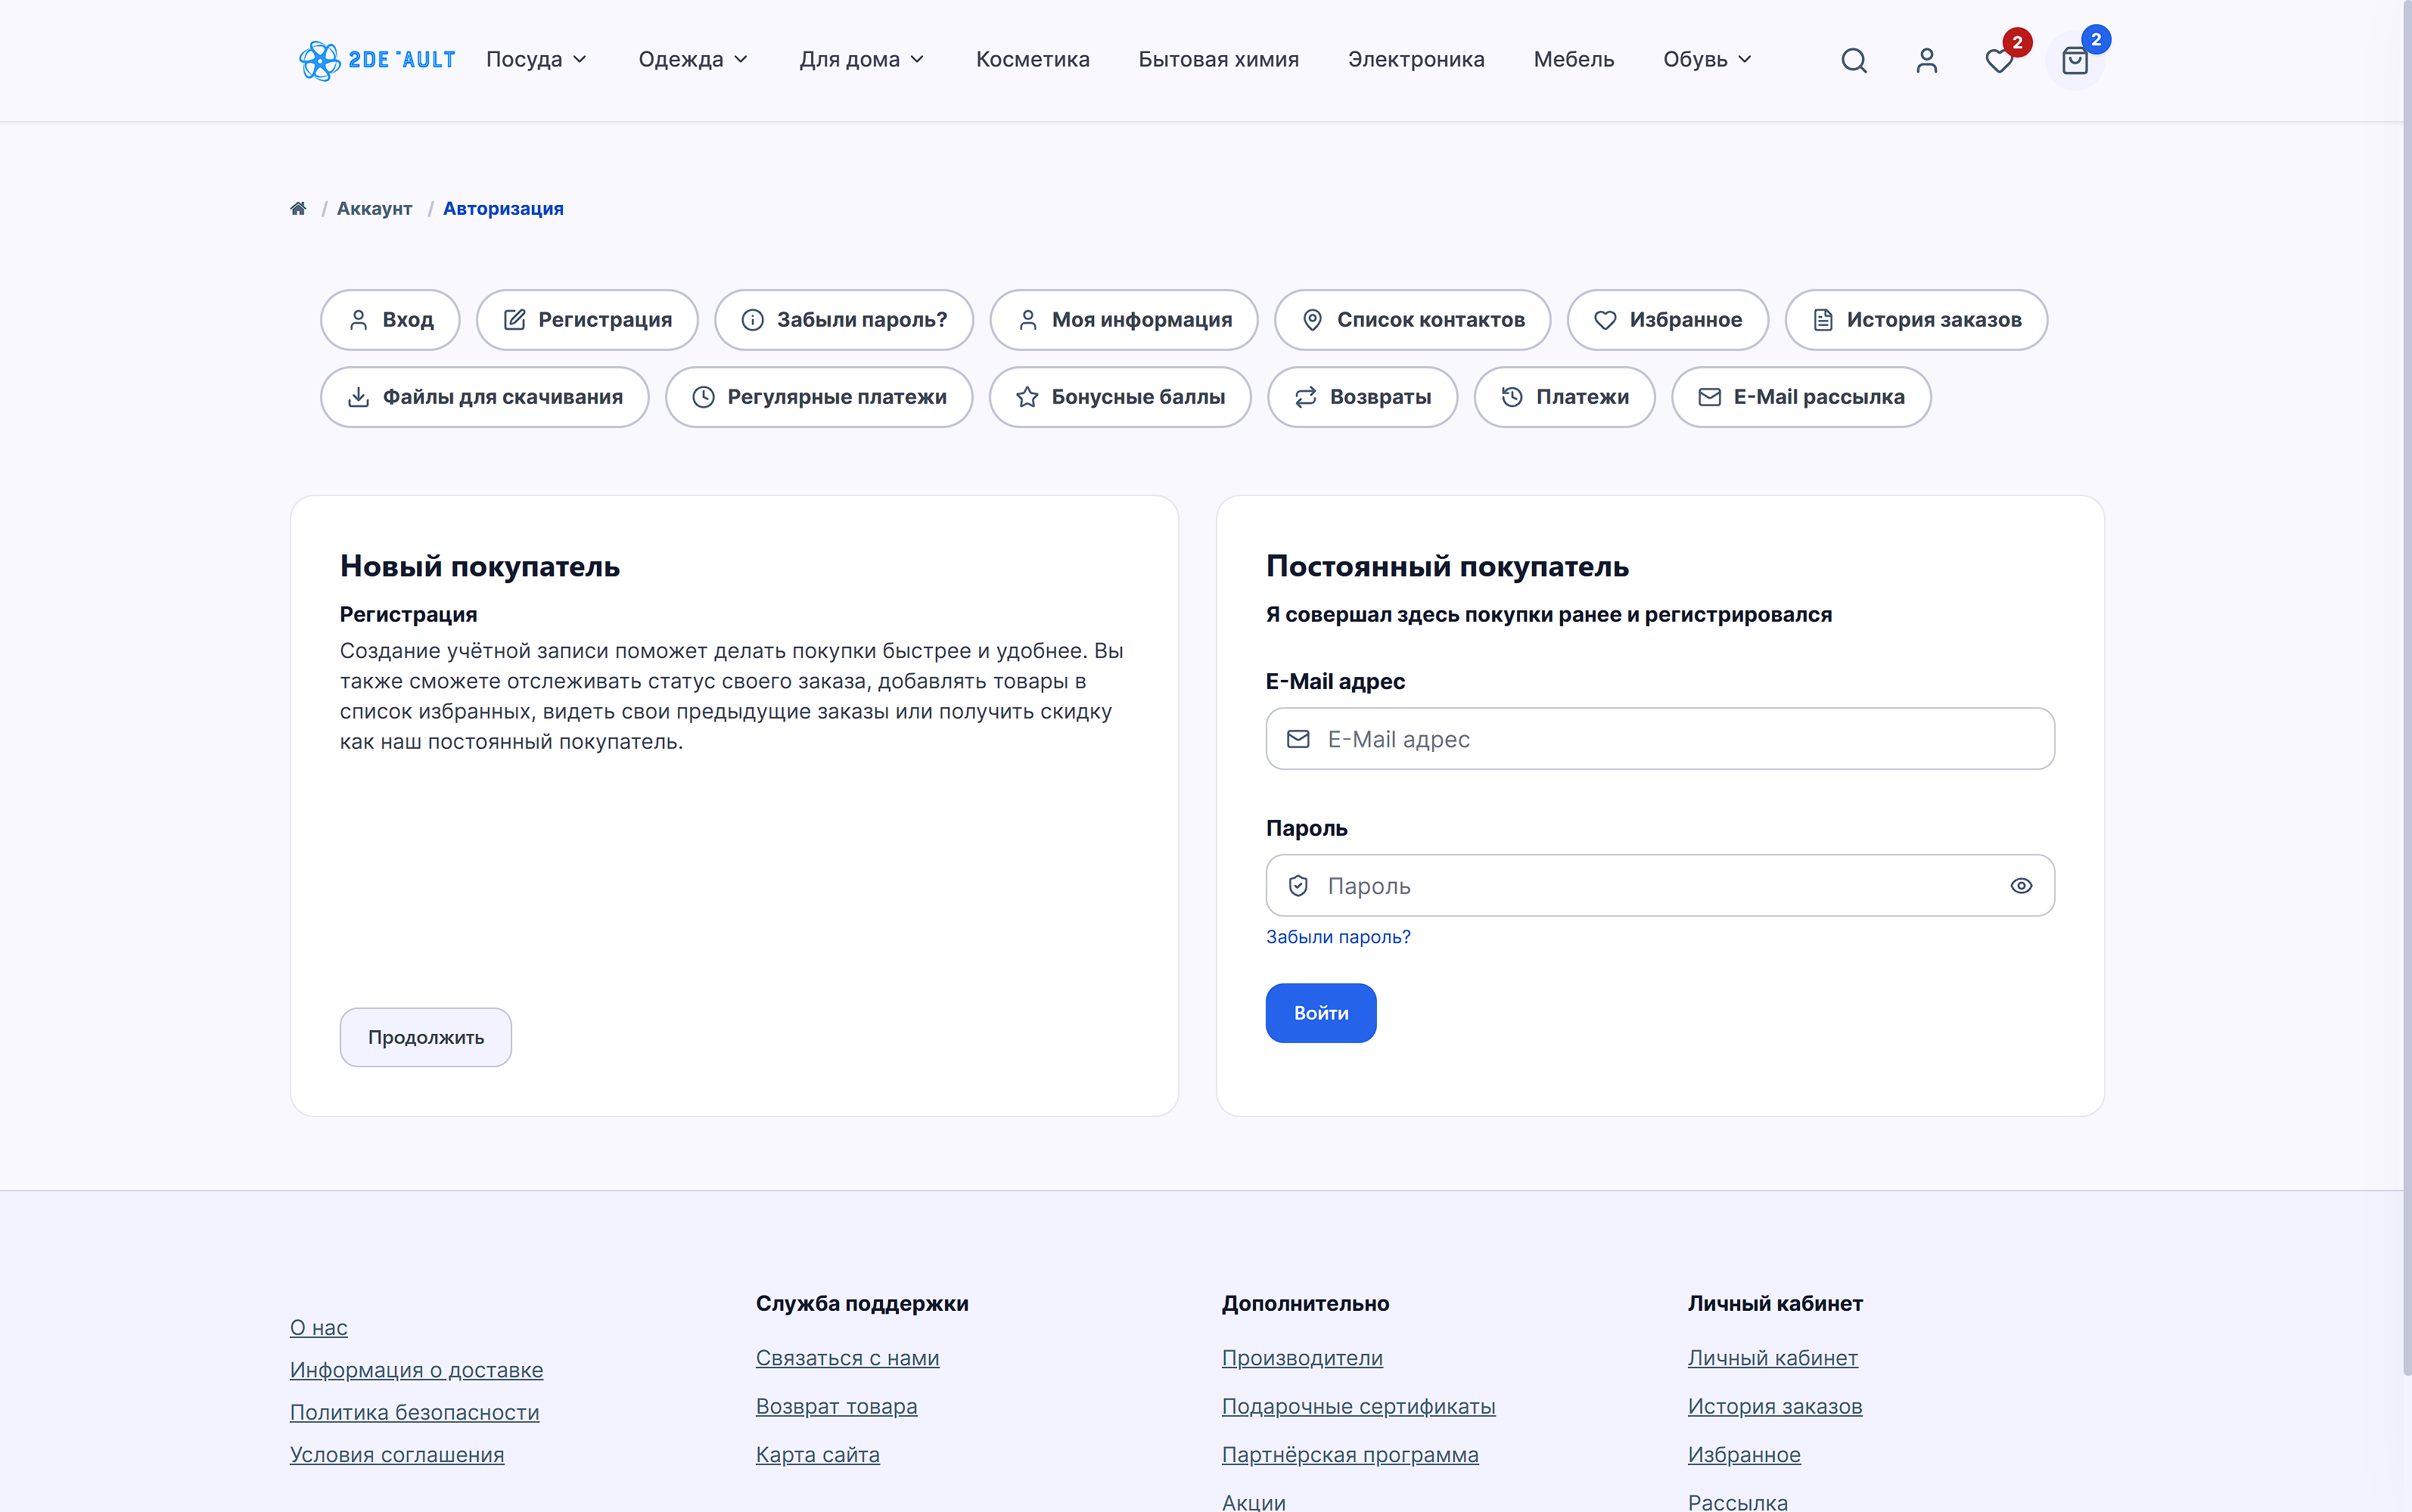The width and height of the screenshot is (2412, 1512).
Task: Select the Бонусные баллы pill
Action: (1120, 397)
